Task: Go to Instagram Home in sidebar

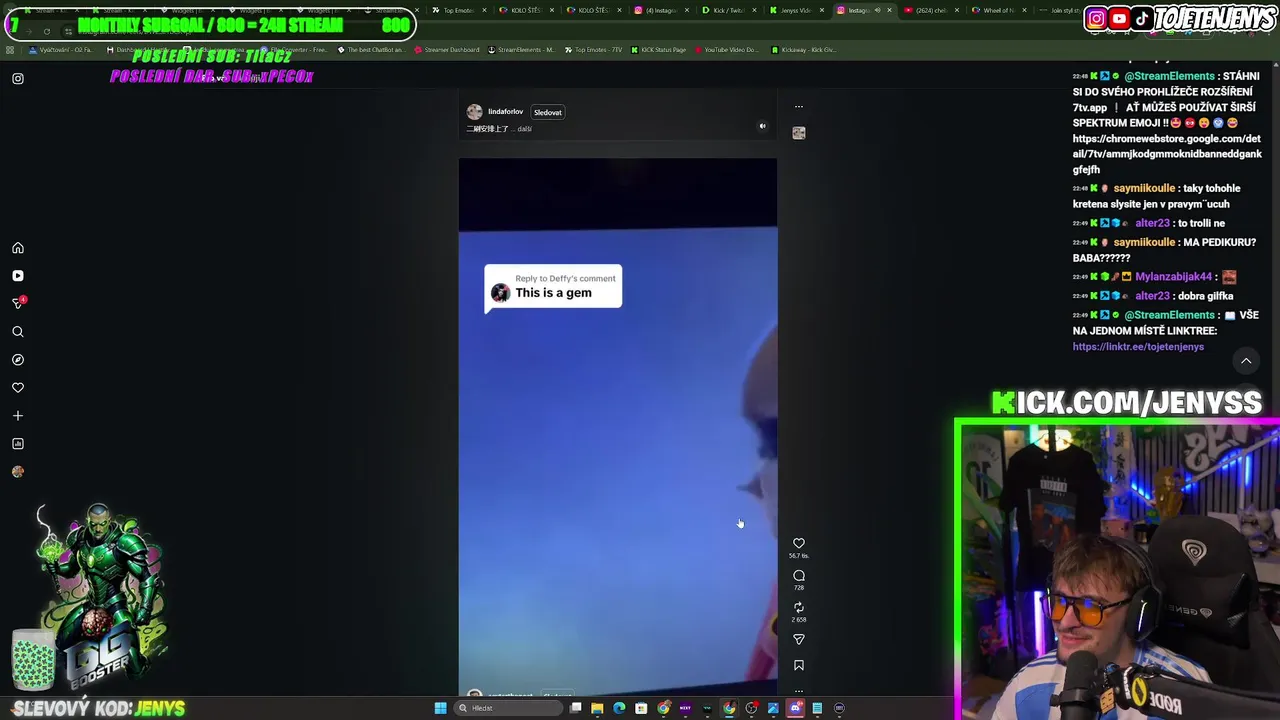Action: (18, 248)
